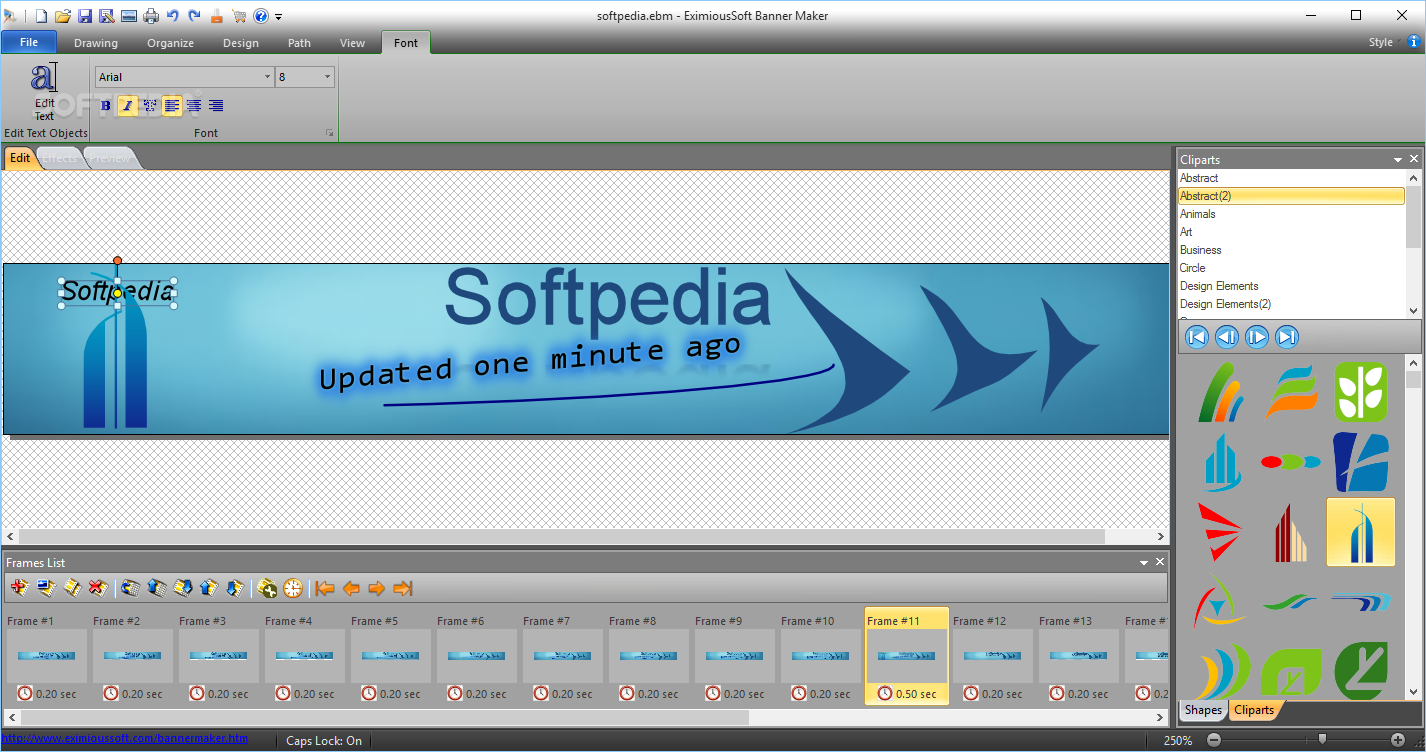Jump to the last frame with the arrow icon
Screen dimensions: 1426x752
click(x=403, y=588)
